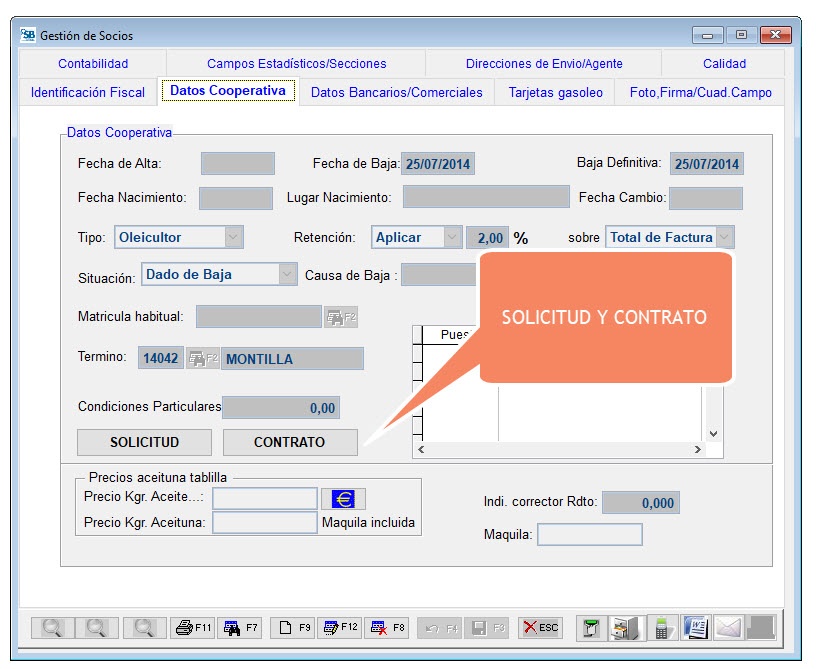Expand the Situación dropdown
Image resolution: width=816 pixels, height=669 pixels.
coord(287,274)
